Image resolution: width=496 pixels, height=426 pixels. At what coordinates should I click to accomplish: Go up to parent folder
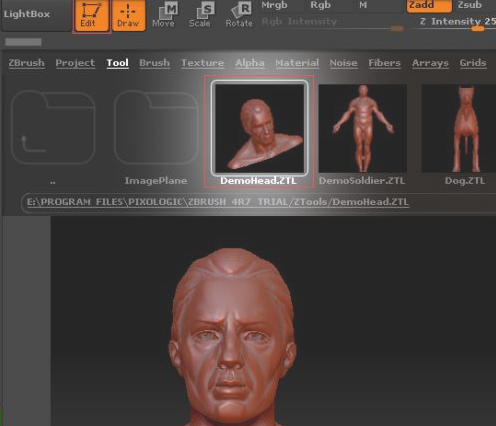coord(53,127)
